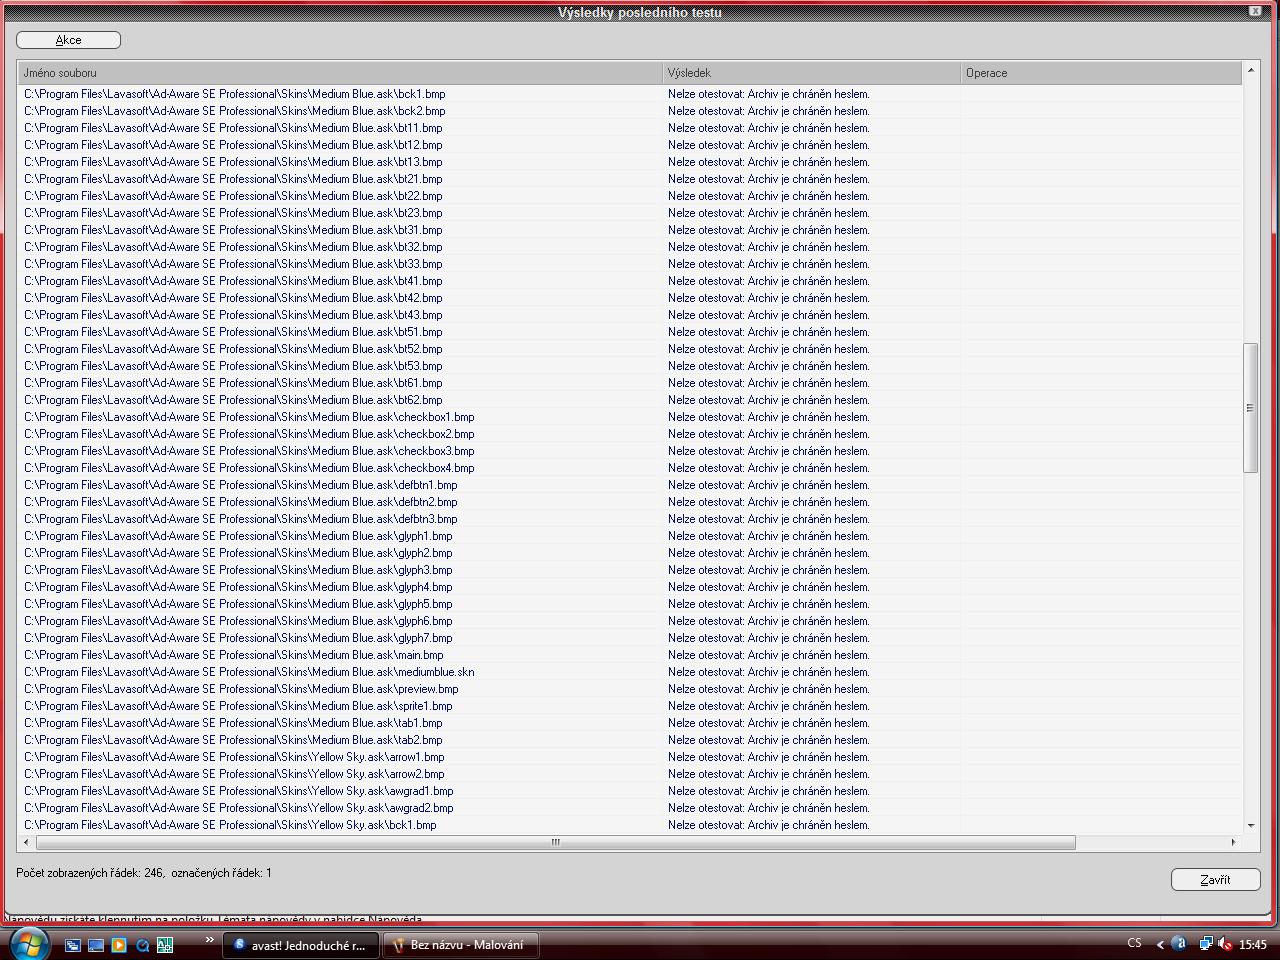Show hidden system tray icons arrow
Viewport: 1280px width, 960px height.
(x=1160, y=943)
